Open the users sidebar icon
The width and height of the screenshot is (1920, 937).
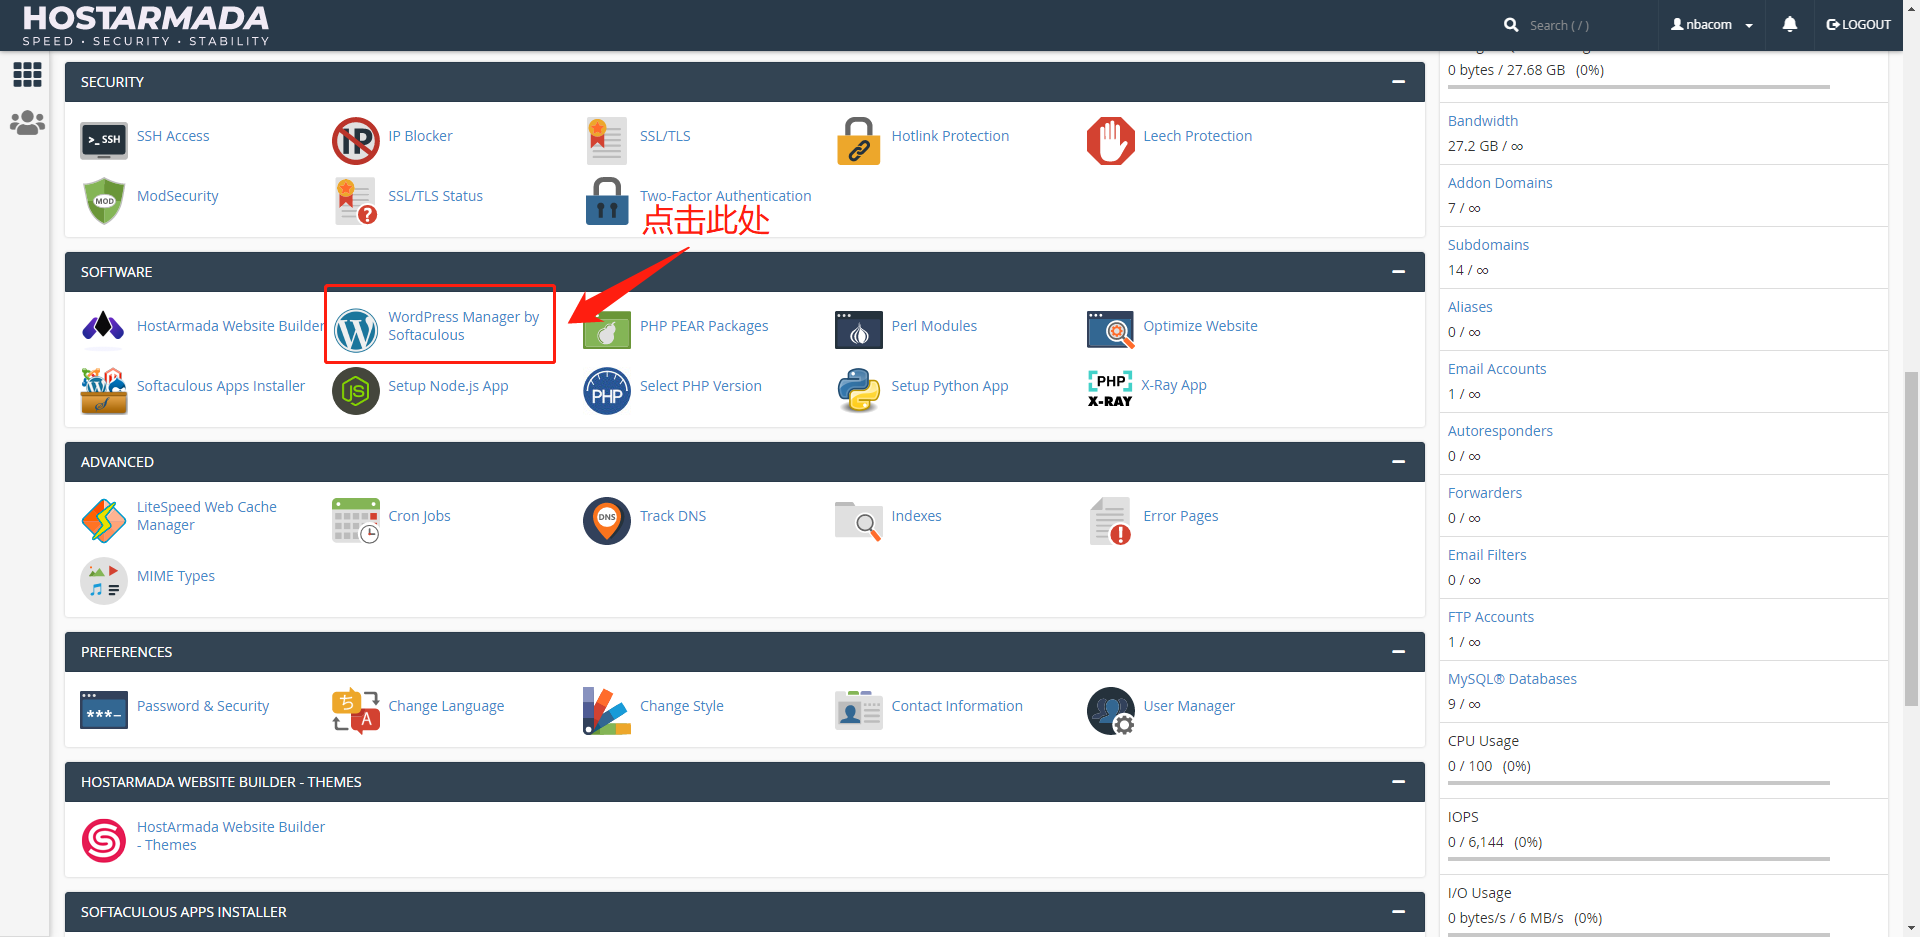(x=27, y=123)
